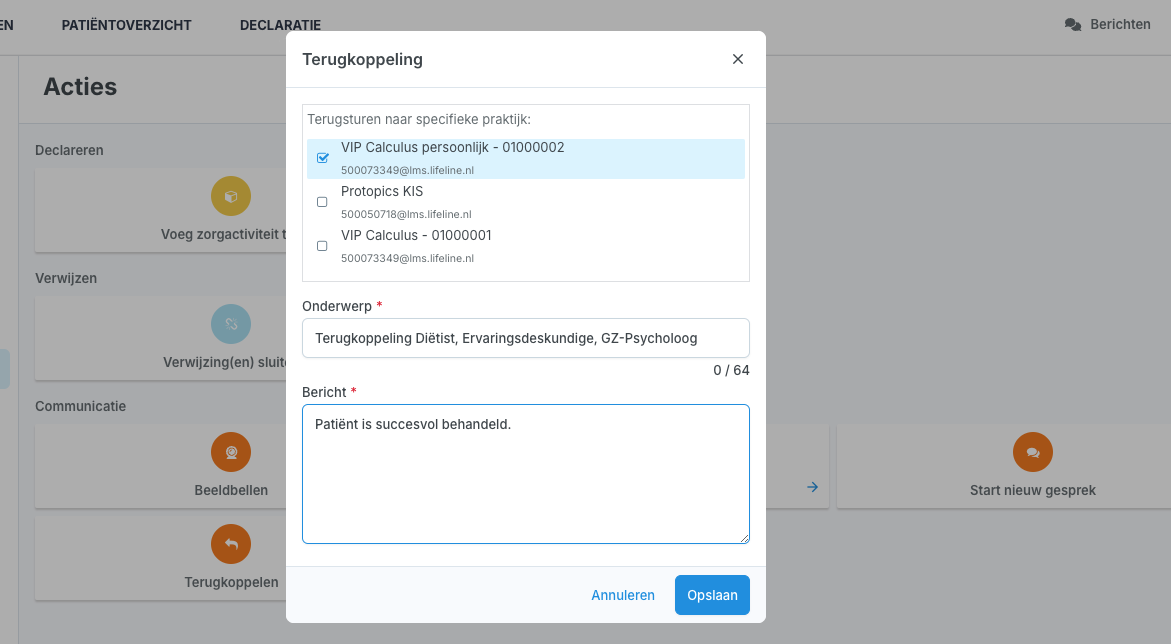The height and width of the screenshot is (644, 1171).
Task: Click the Annuleren link button
Action: pyautogui.click(x=623, y=595)
